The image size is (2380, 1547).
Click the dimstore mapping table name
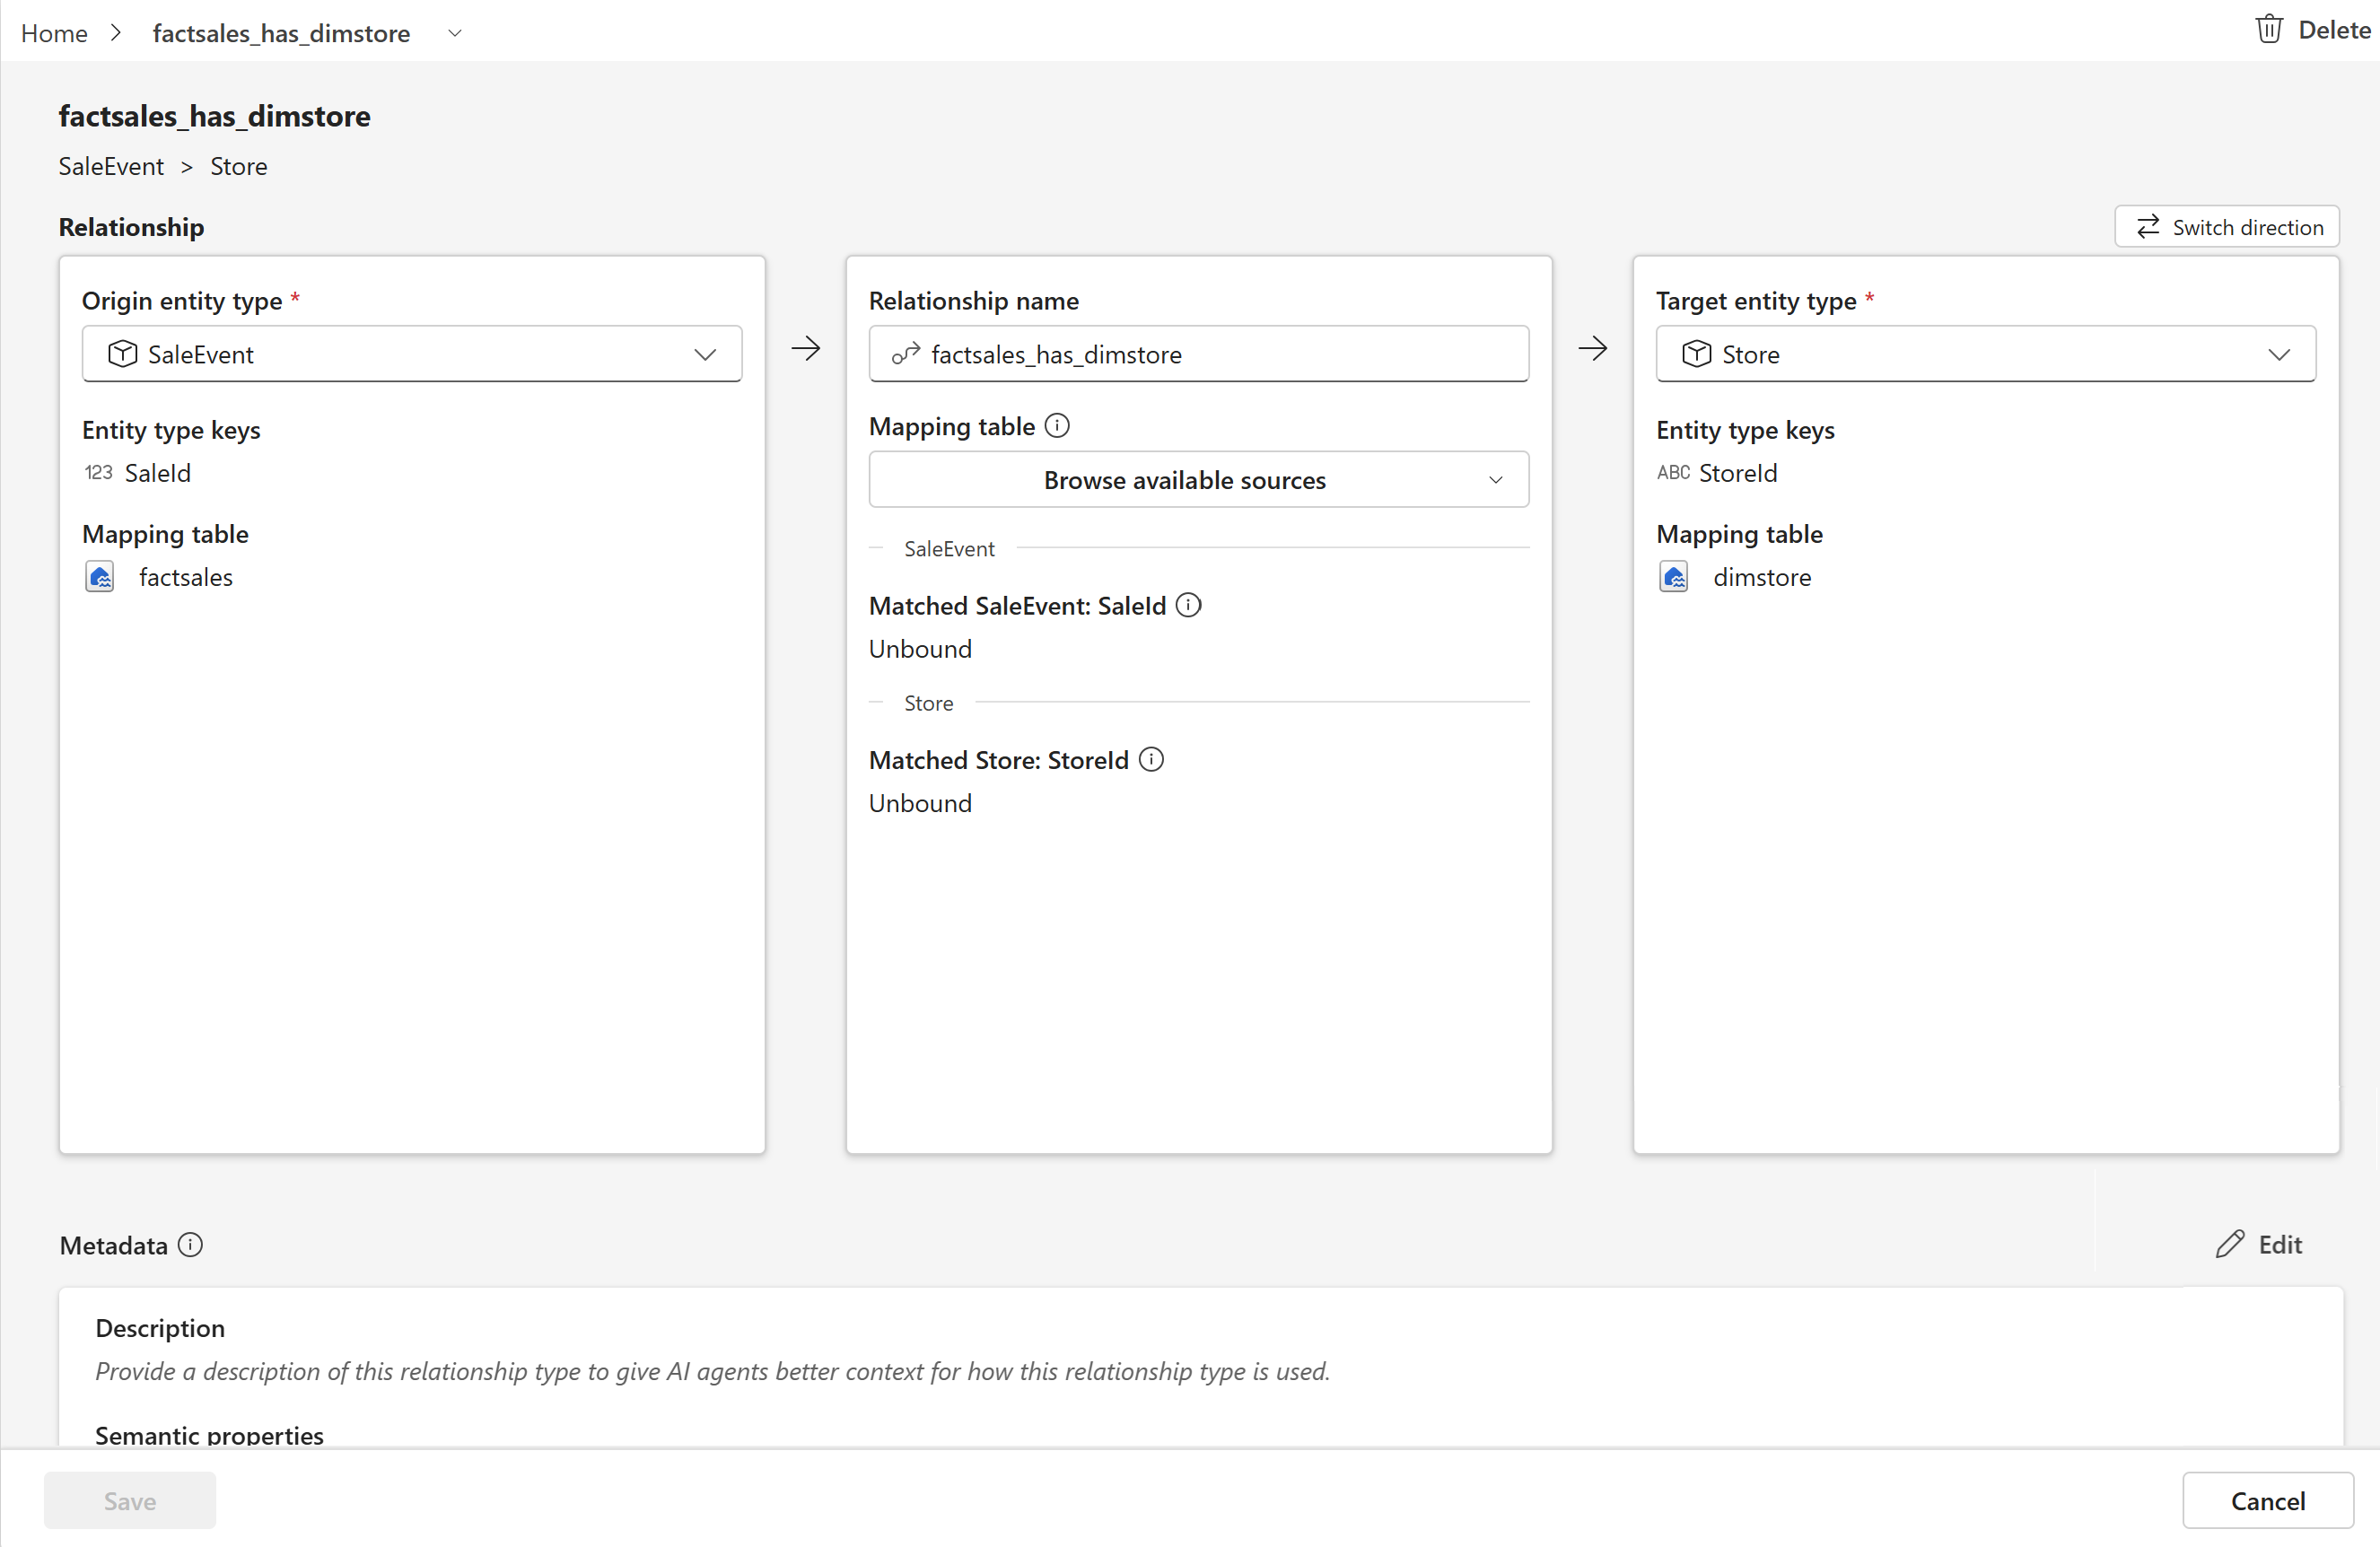coord(1762,577)
